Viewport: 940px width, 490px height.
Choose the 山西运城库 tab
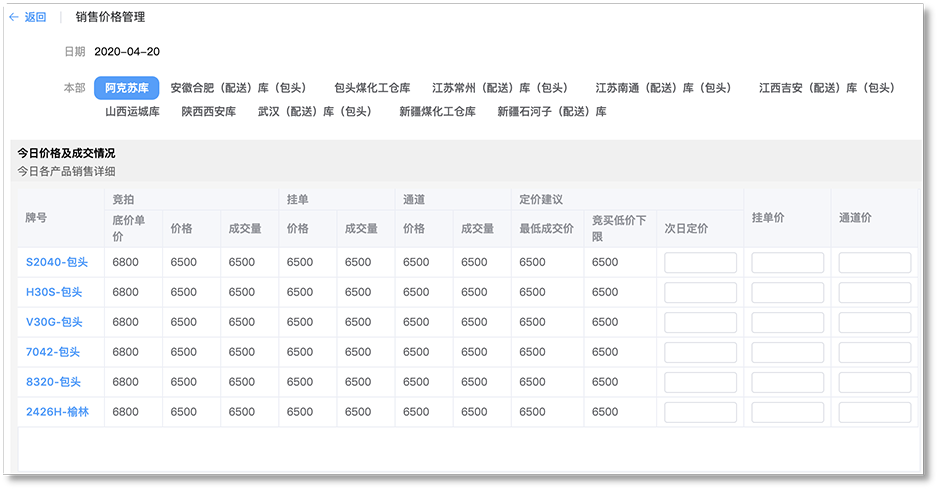click(132, 112)
